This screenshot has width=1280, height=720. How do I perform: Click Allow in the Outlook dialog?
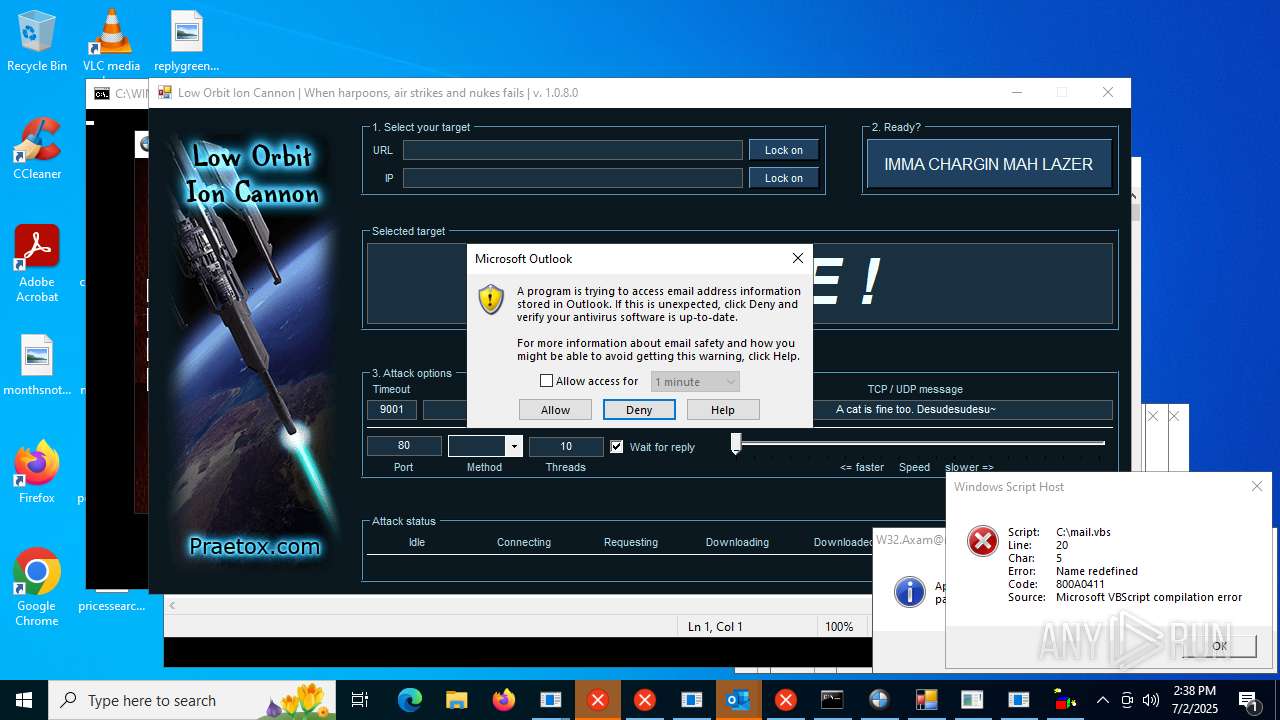click(x=555, y=410)
